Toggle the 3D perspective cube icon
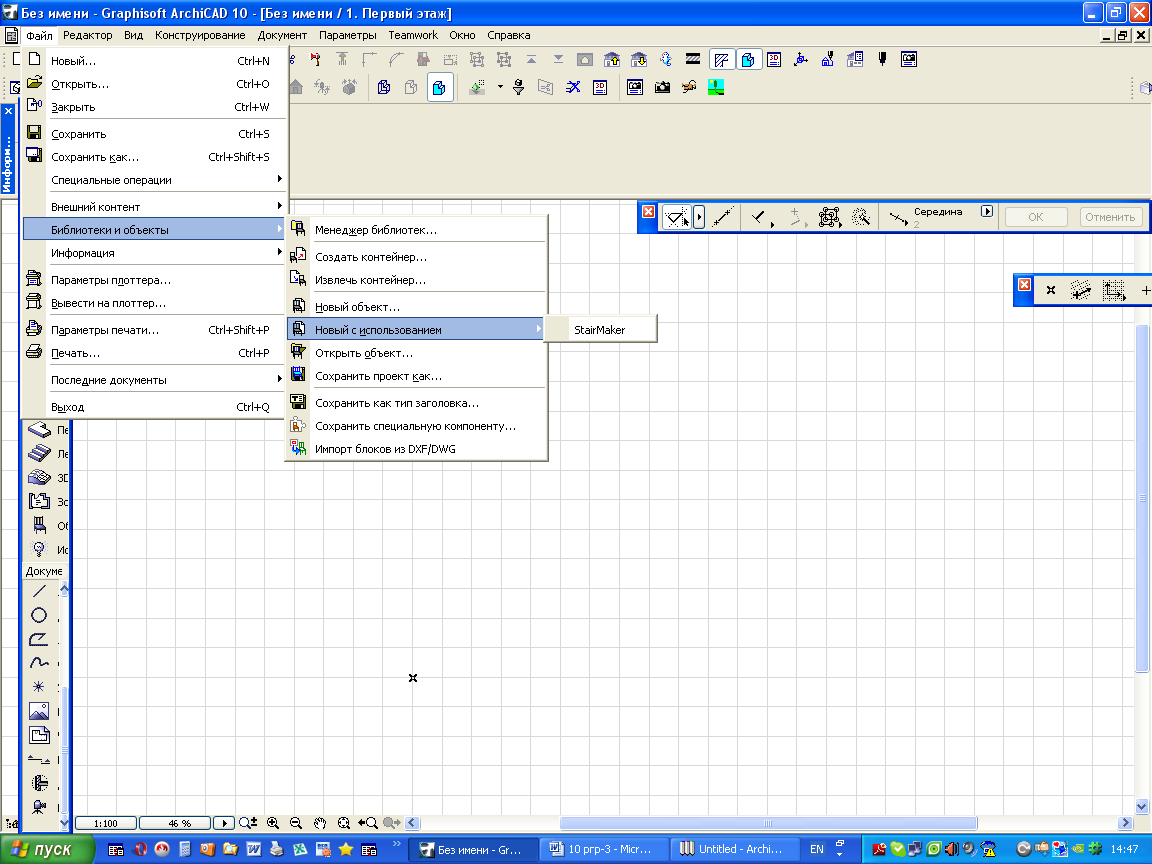 748,60
